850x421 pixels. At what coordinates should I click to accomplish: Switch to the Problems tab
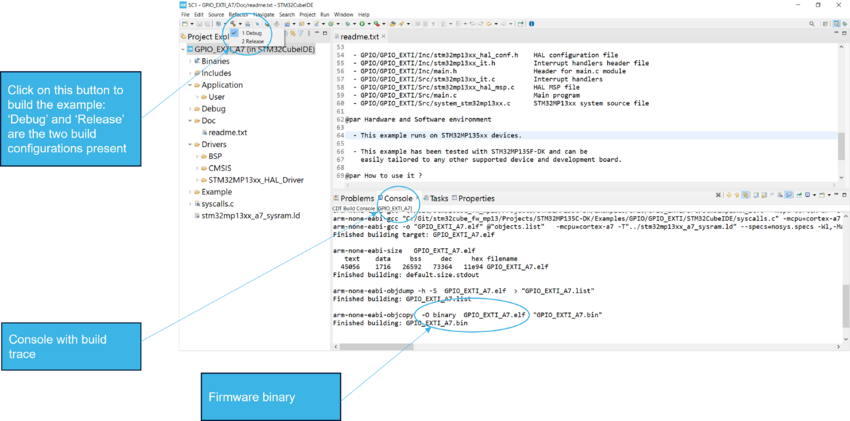coord(353,198)
